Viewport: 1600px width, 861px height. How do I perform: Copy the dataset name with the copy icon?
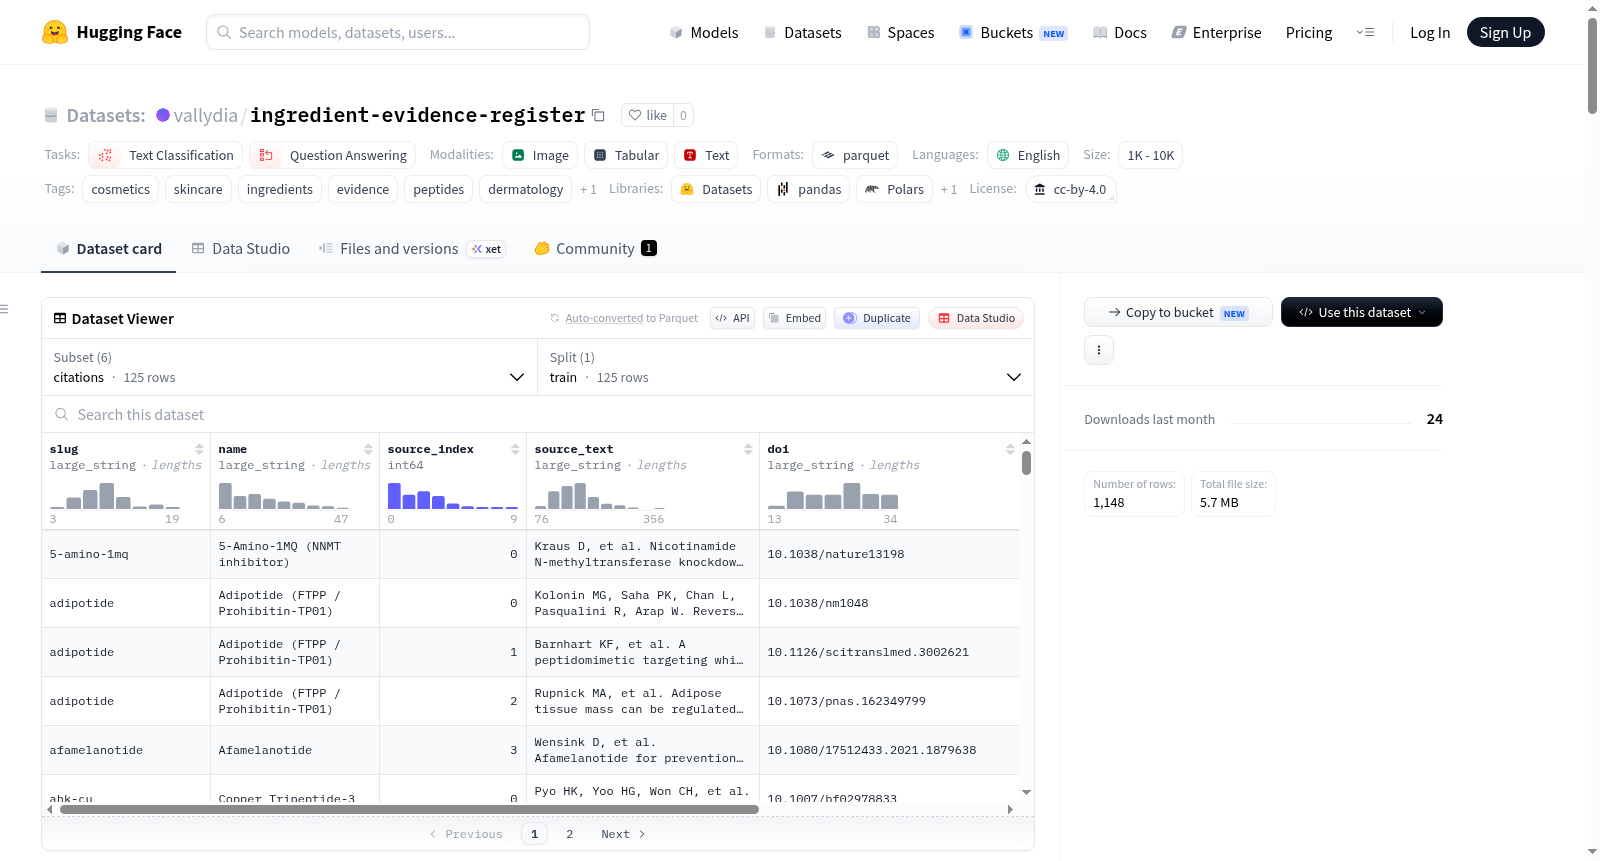point(598,115)
